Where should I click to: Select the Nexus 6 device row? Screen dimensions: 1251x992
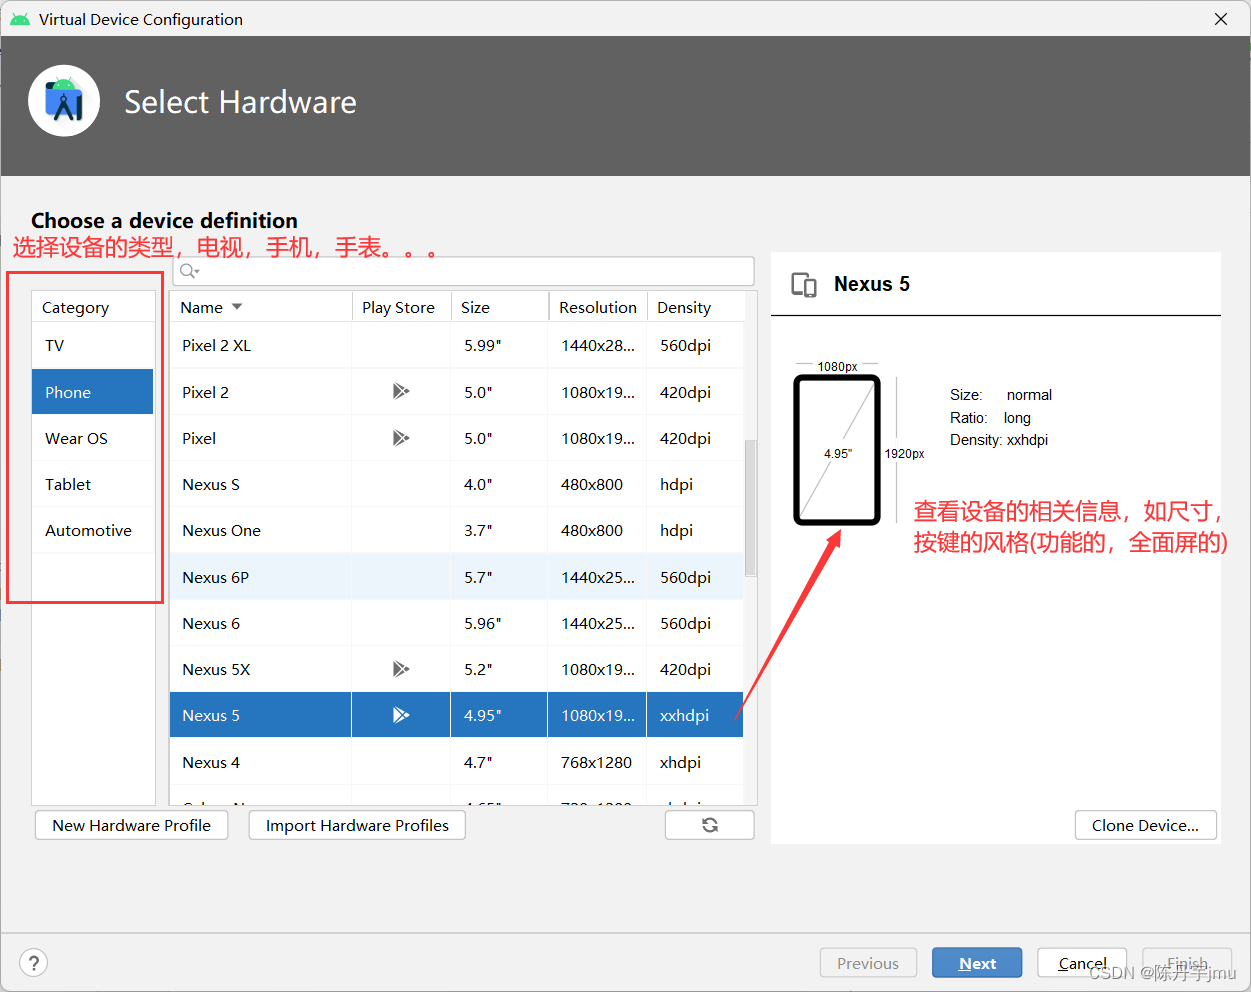coord(456,623)
